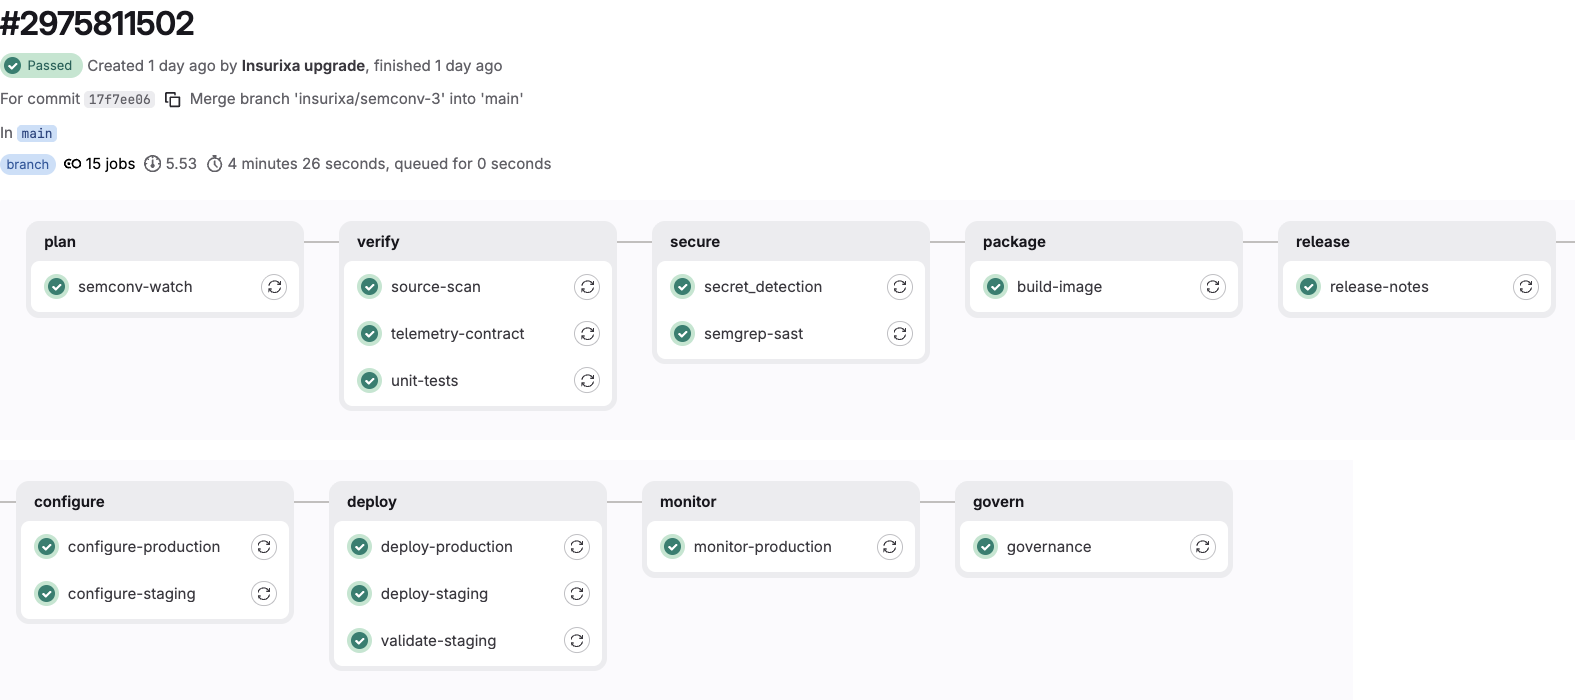This screenshot has width=1575, height=700.
Task: Open the main branch link
Action: tap(37, 133)
